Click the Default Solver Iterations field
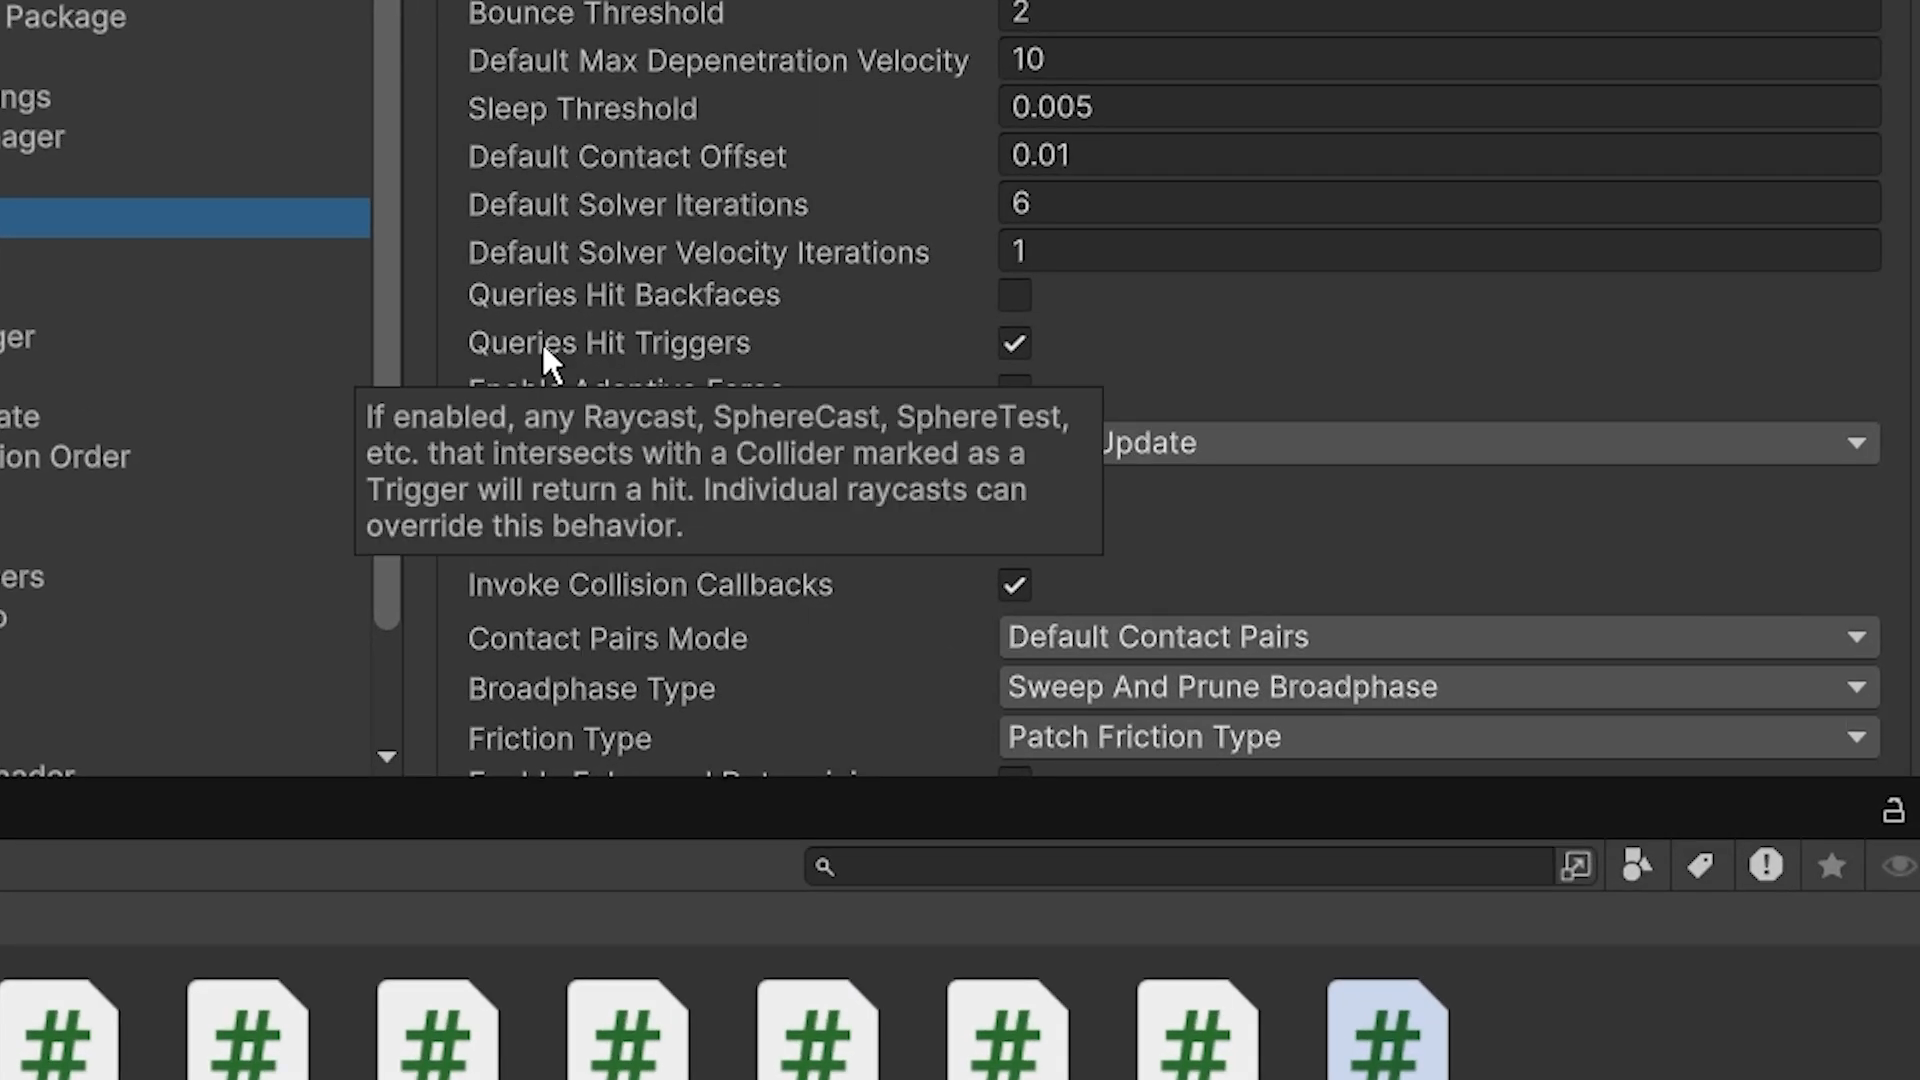This screenshot has width=1920, height=1080. tap(1438, 204)
